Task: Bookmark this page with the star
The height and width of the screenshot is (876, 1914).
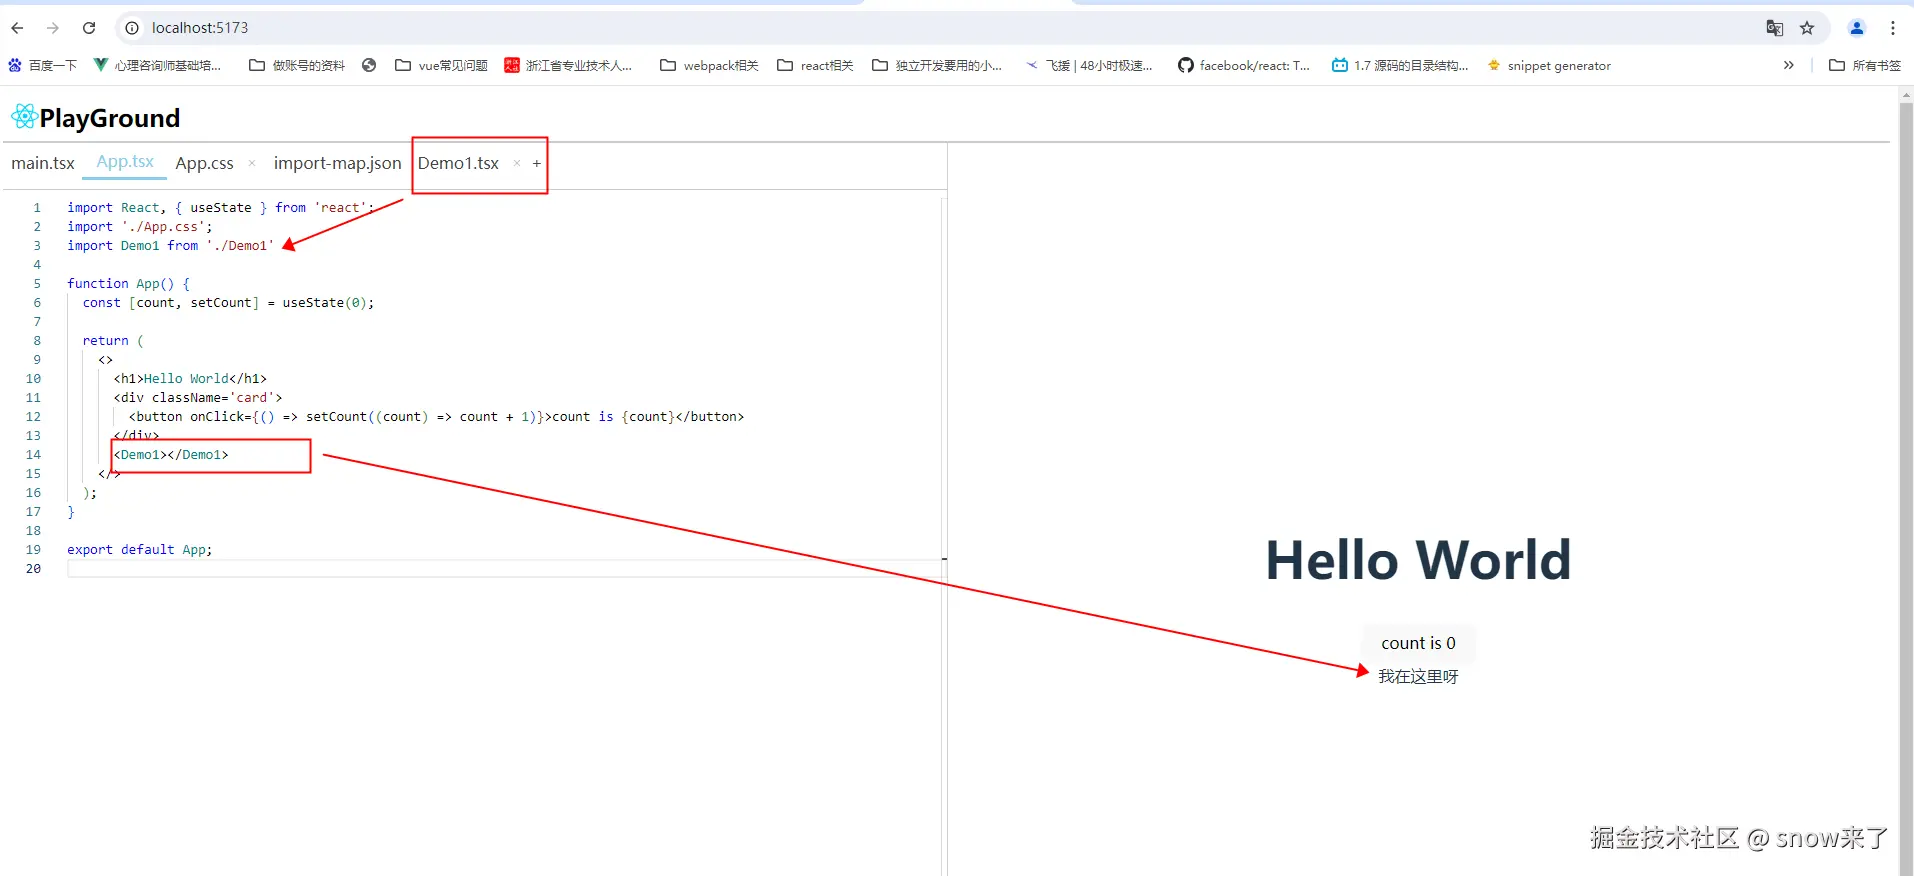Action: (x=1807, y=28)
